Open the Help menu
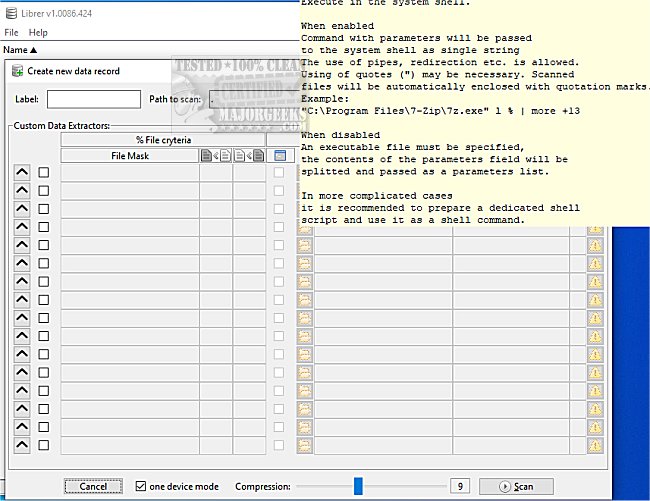Screen dimensions: 650x501 (x=38, y=33)
